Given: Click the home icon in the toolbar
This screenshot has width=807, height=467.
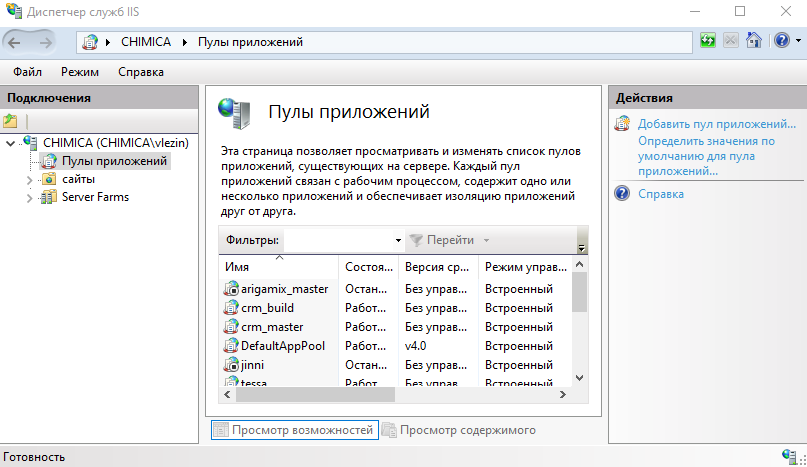Looking at the screenshot, I should point(754,42).
